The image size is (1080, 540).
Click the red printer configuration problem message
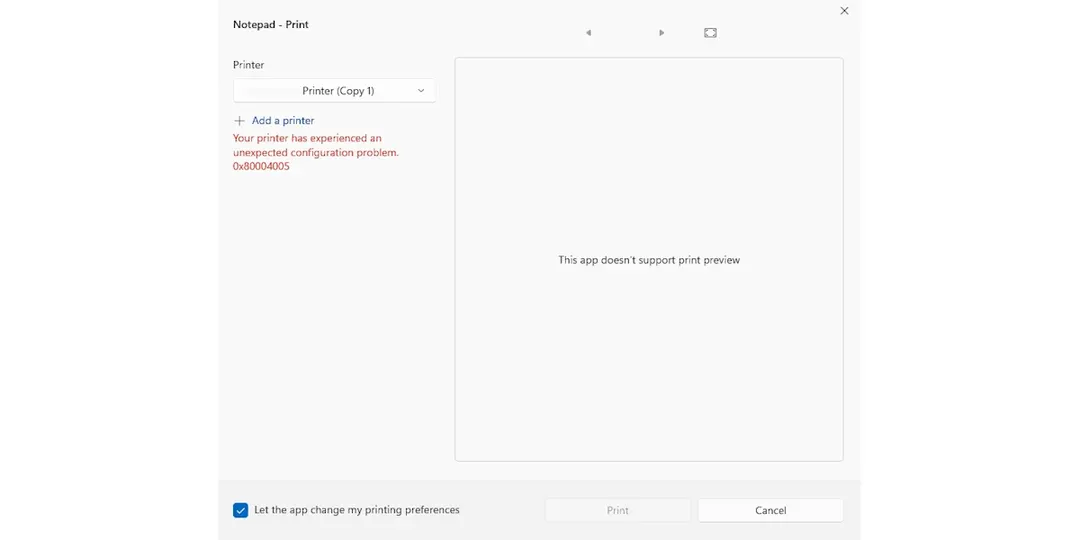(315, 152)
